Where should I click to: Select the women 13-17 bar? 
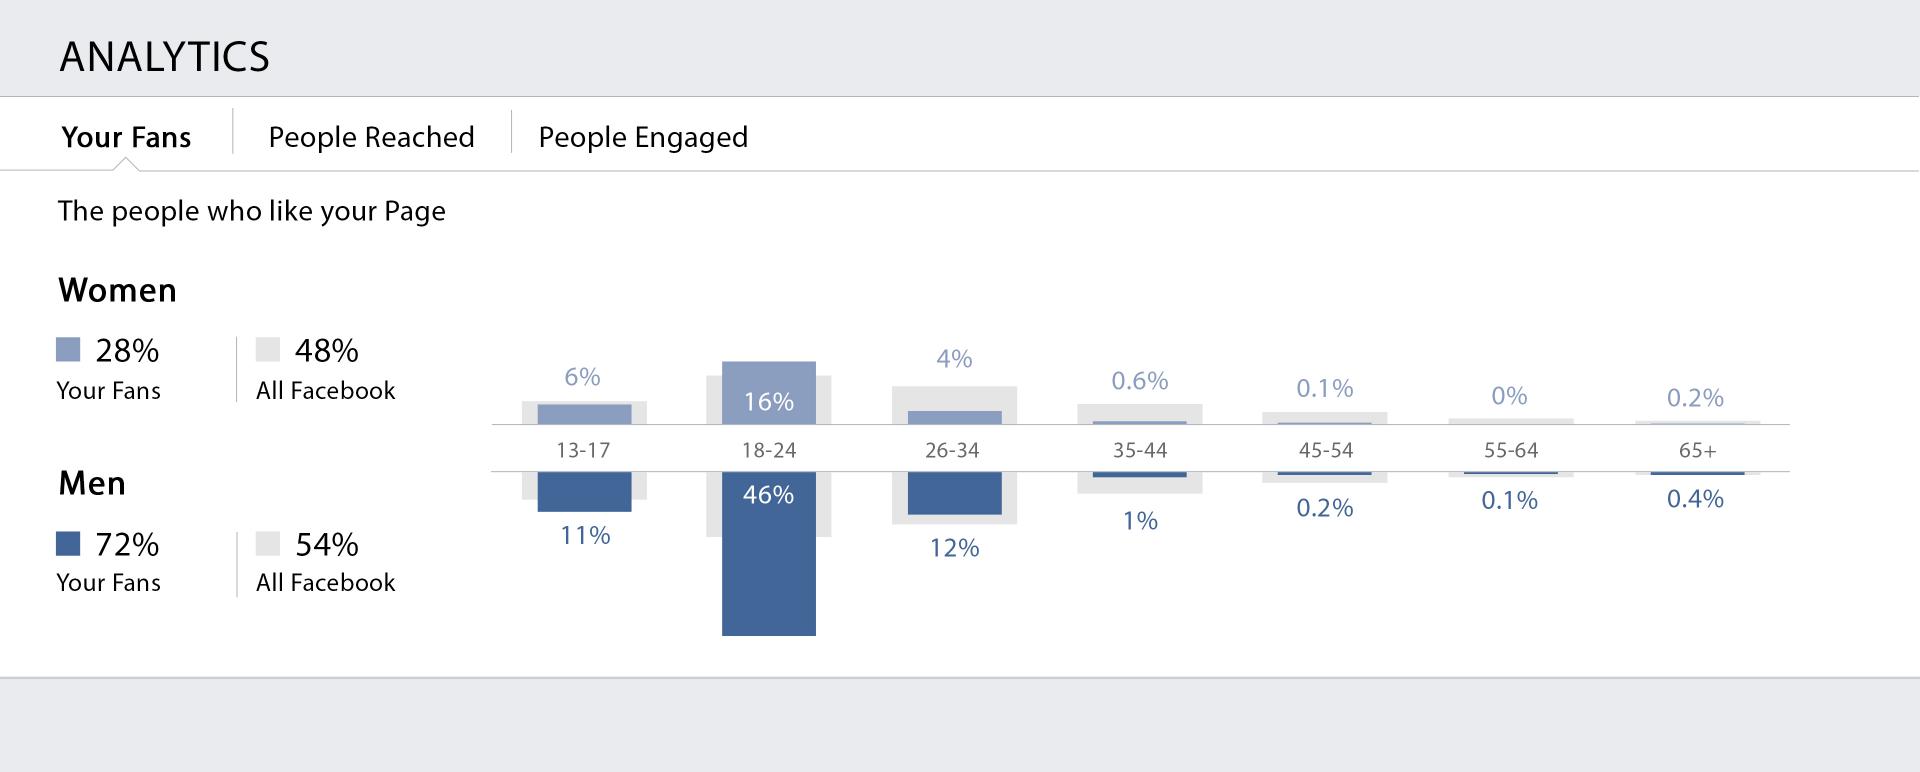click(584, 414)
